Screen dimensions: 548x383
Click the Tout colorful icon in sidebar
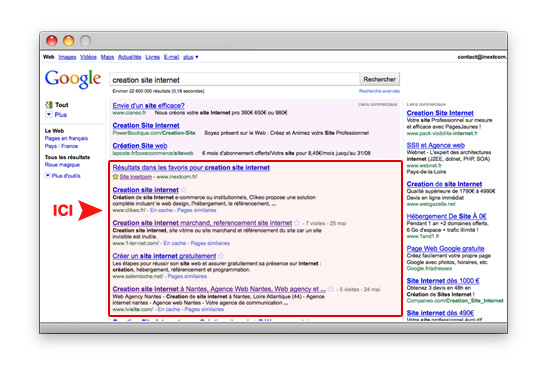[49, 104]
